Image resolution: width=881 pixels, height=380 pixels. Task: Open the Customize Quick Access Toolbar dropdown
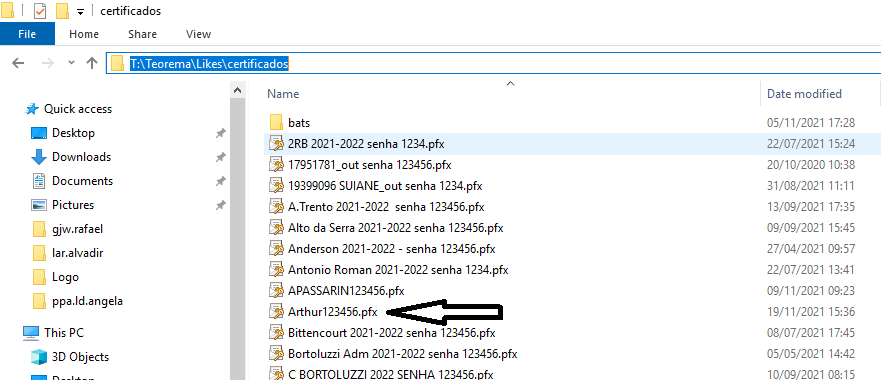(x=80, y=11)
